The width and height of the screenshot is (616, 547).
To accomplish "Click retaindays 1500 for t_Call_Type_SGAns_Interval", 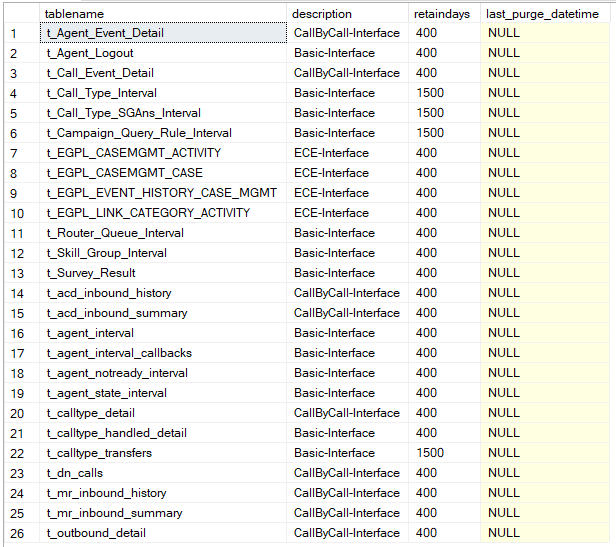I will tap(444, 113).
